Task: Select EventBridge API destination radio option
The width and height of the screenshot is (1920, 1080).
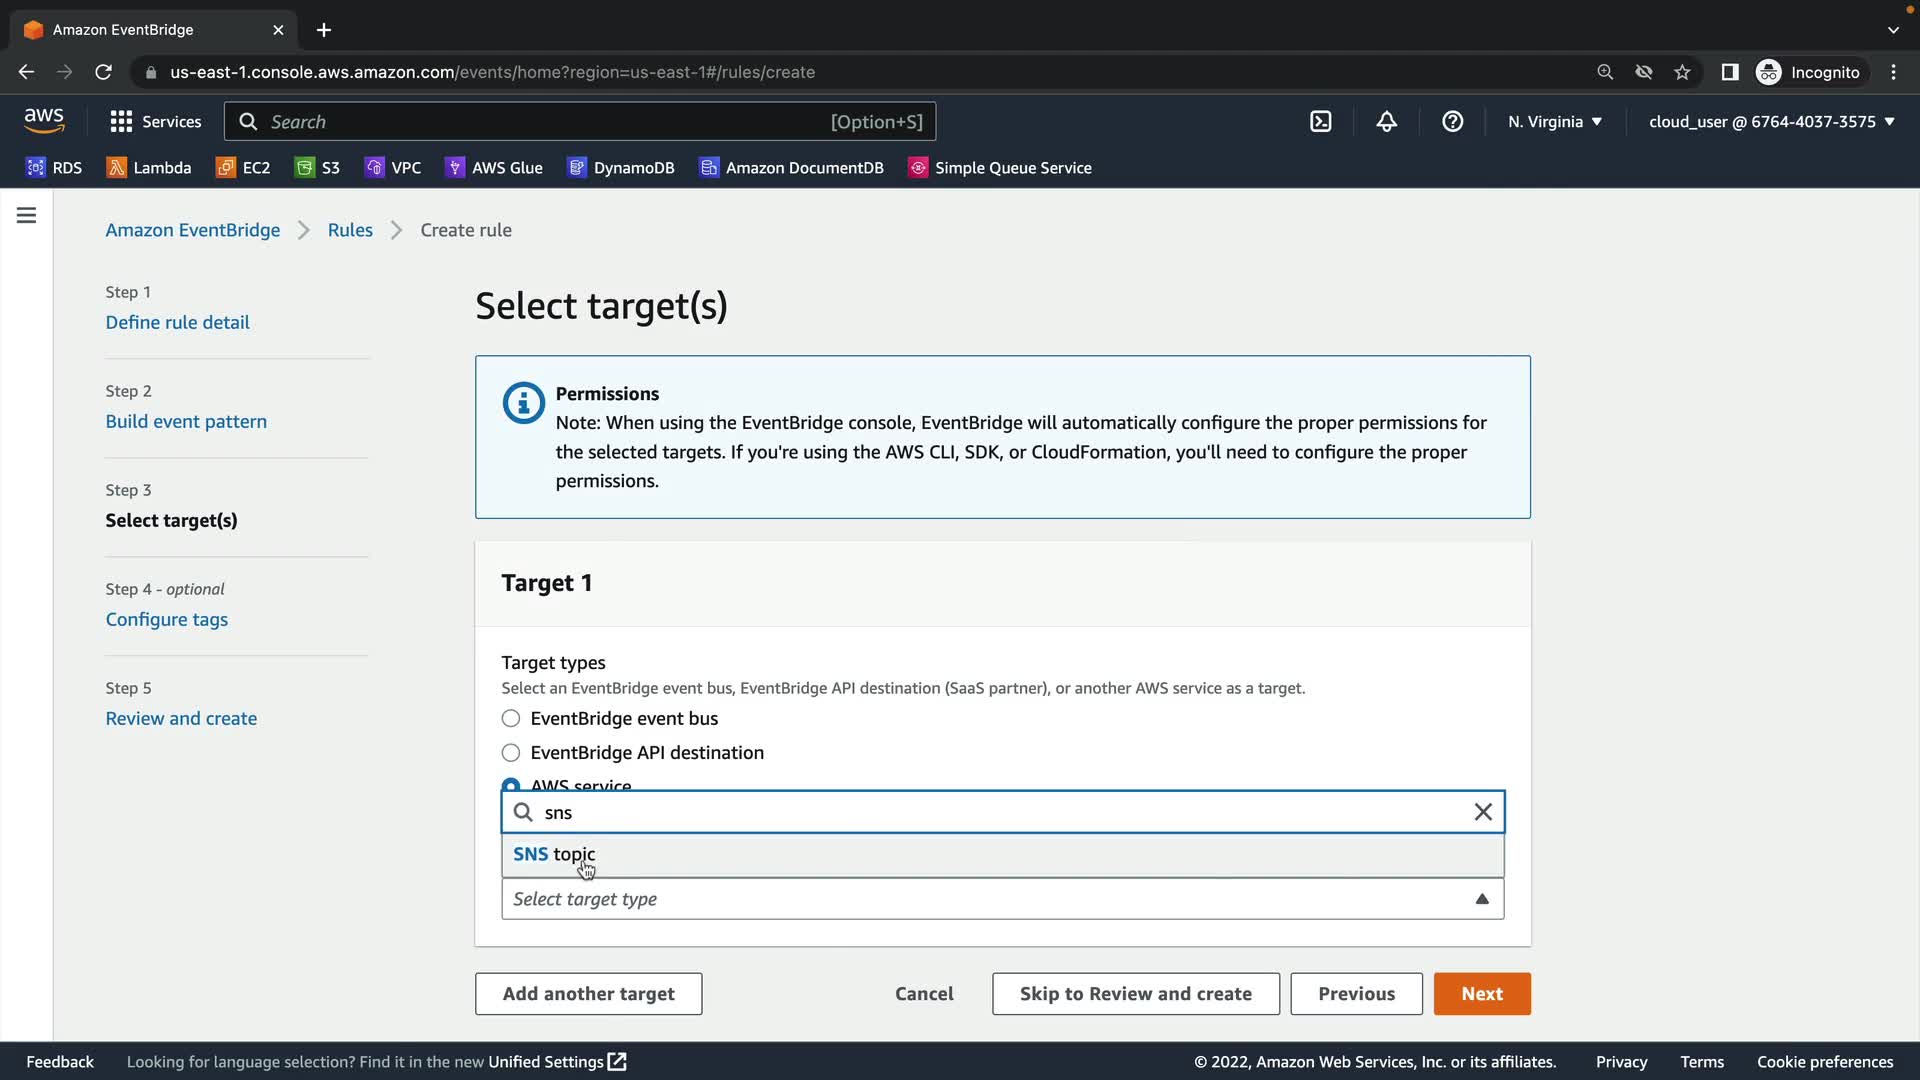Action: (511, 753)
